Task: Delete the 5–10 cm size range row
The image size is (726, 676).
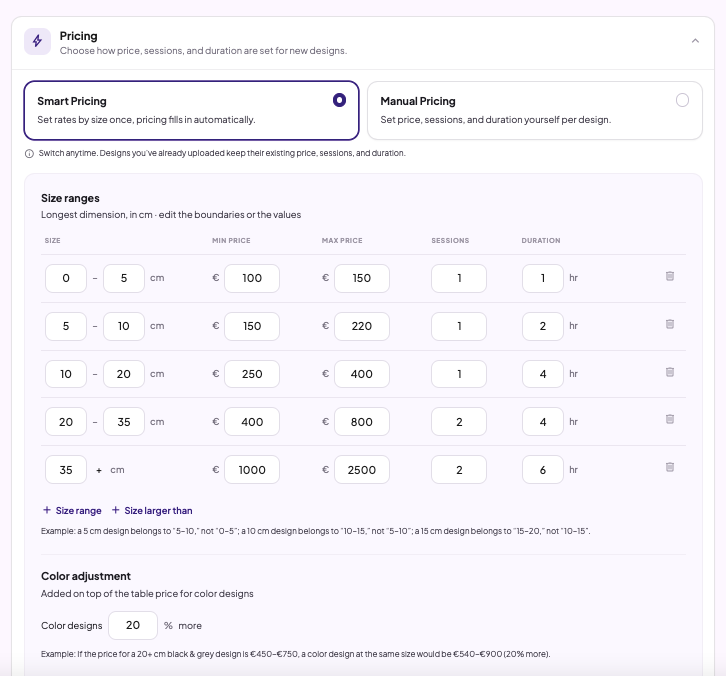Action: (670, 324)
